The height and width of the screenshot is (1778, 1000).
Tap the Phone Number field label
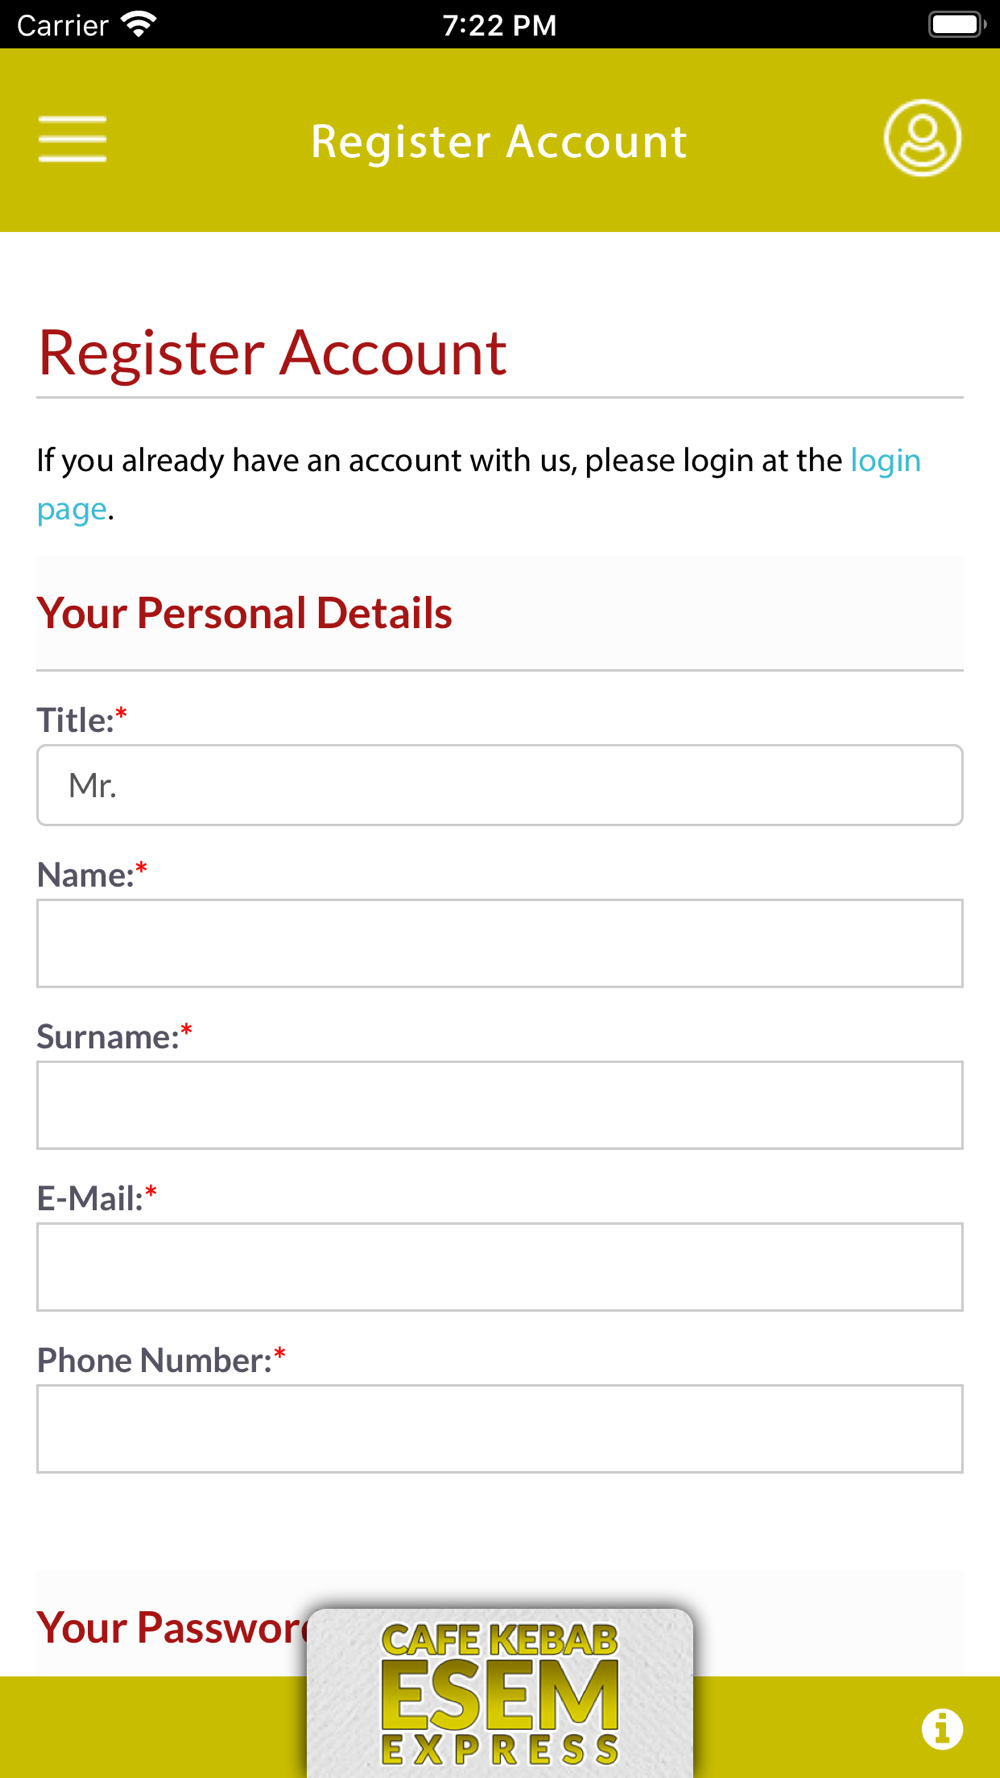click(154, 1360)
